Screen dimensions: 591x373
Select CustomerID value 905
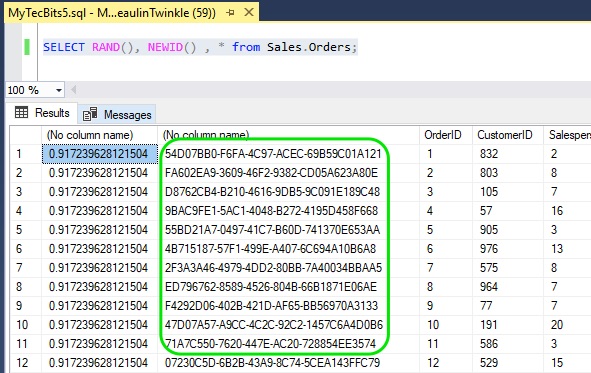508,230
